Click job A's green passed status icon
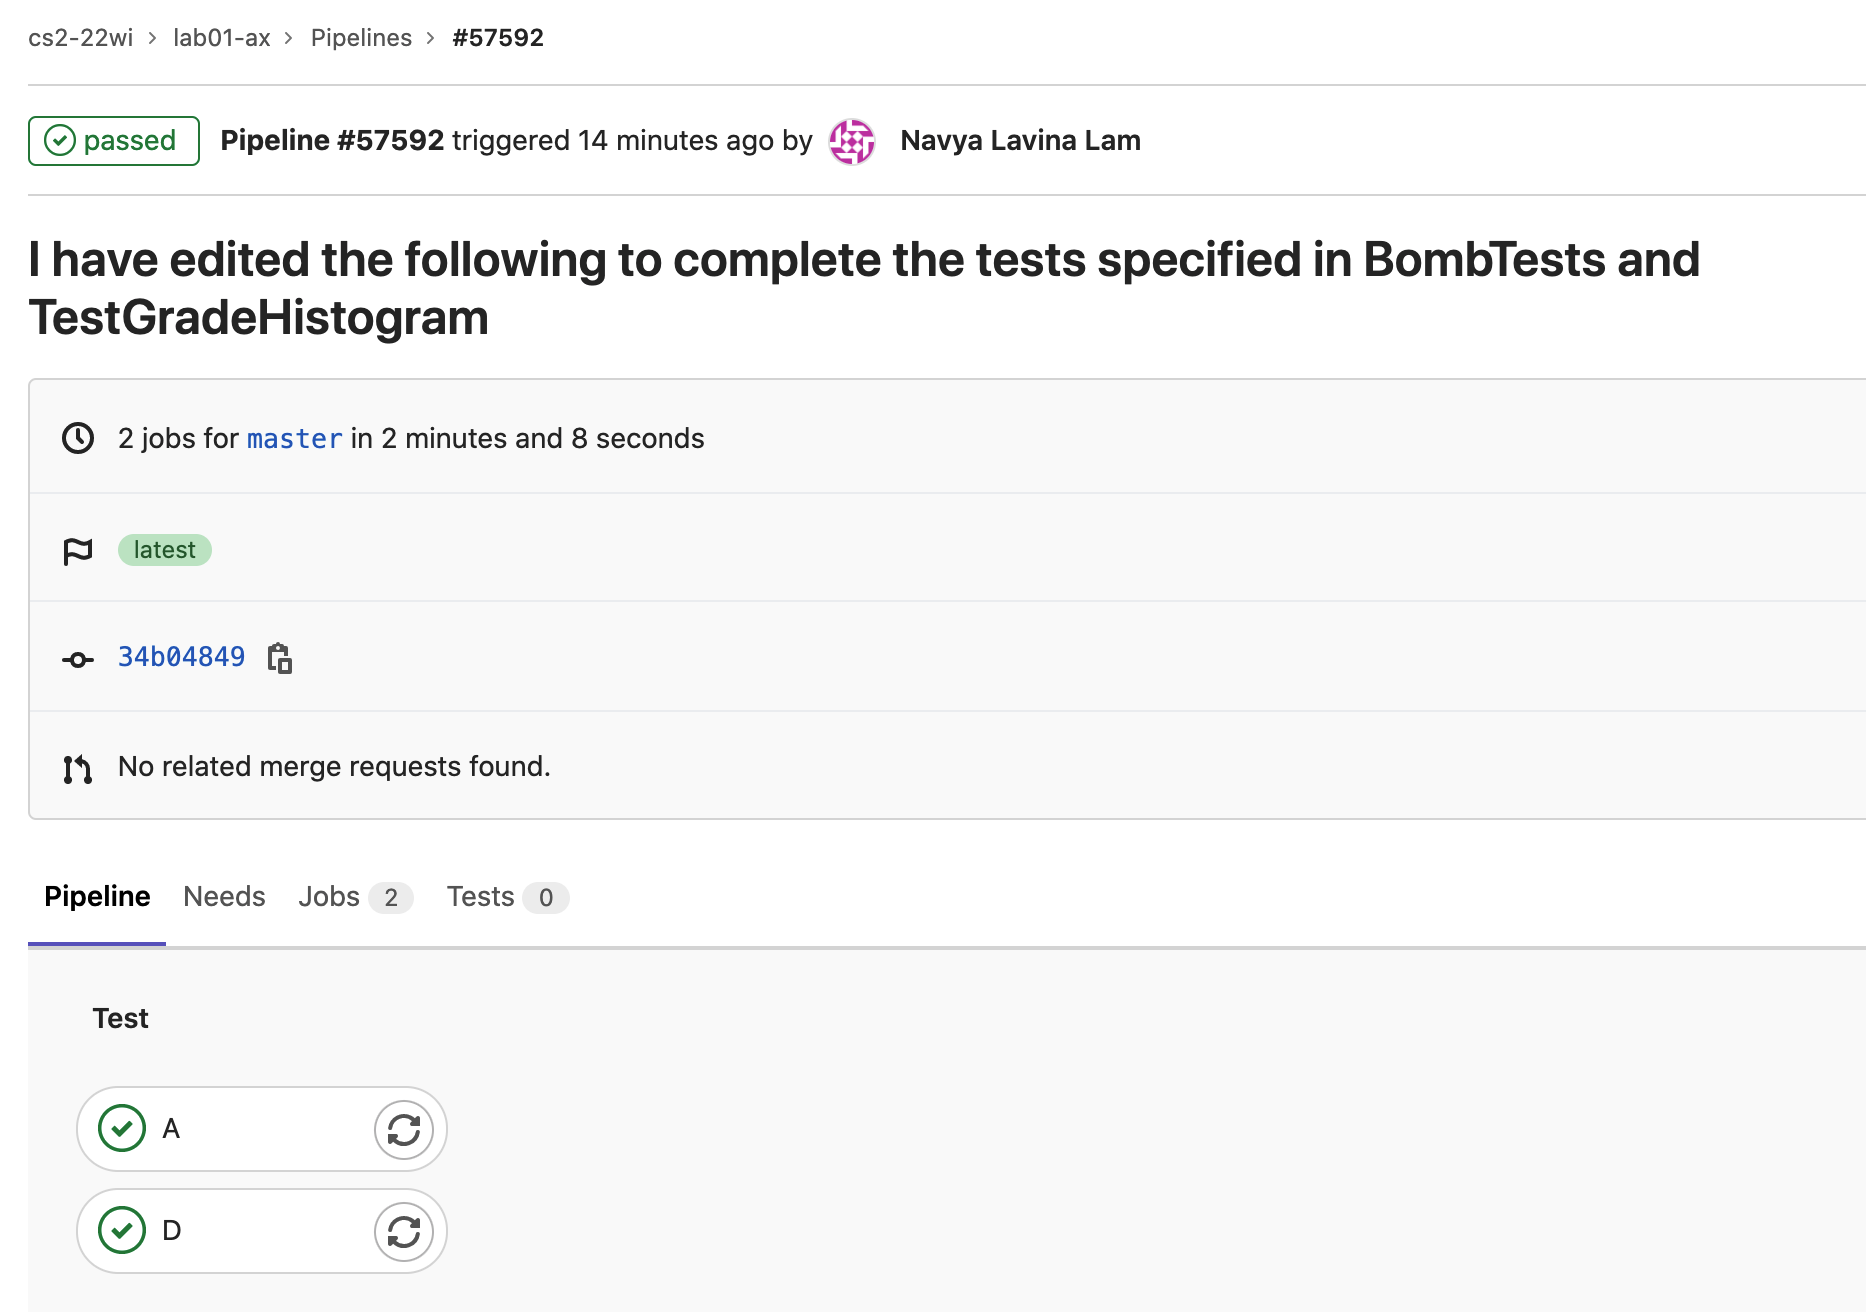The width and height of the screenshot is (1866, 1312). tap(122, 1129)
